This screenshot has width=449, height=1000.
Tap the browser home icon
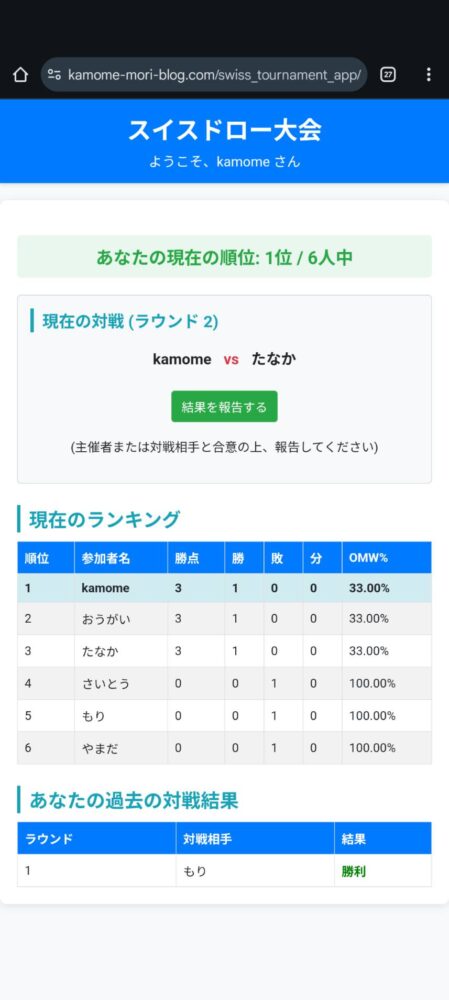pyautogui.click(x=20, y=75)
